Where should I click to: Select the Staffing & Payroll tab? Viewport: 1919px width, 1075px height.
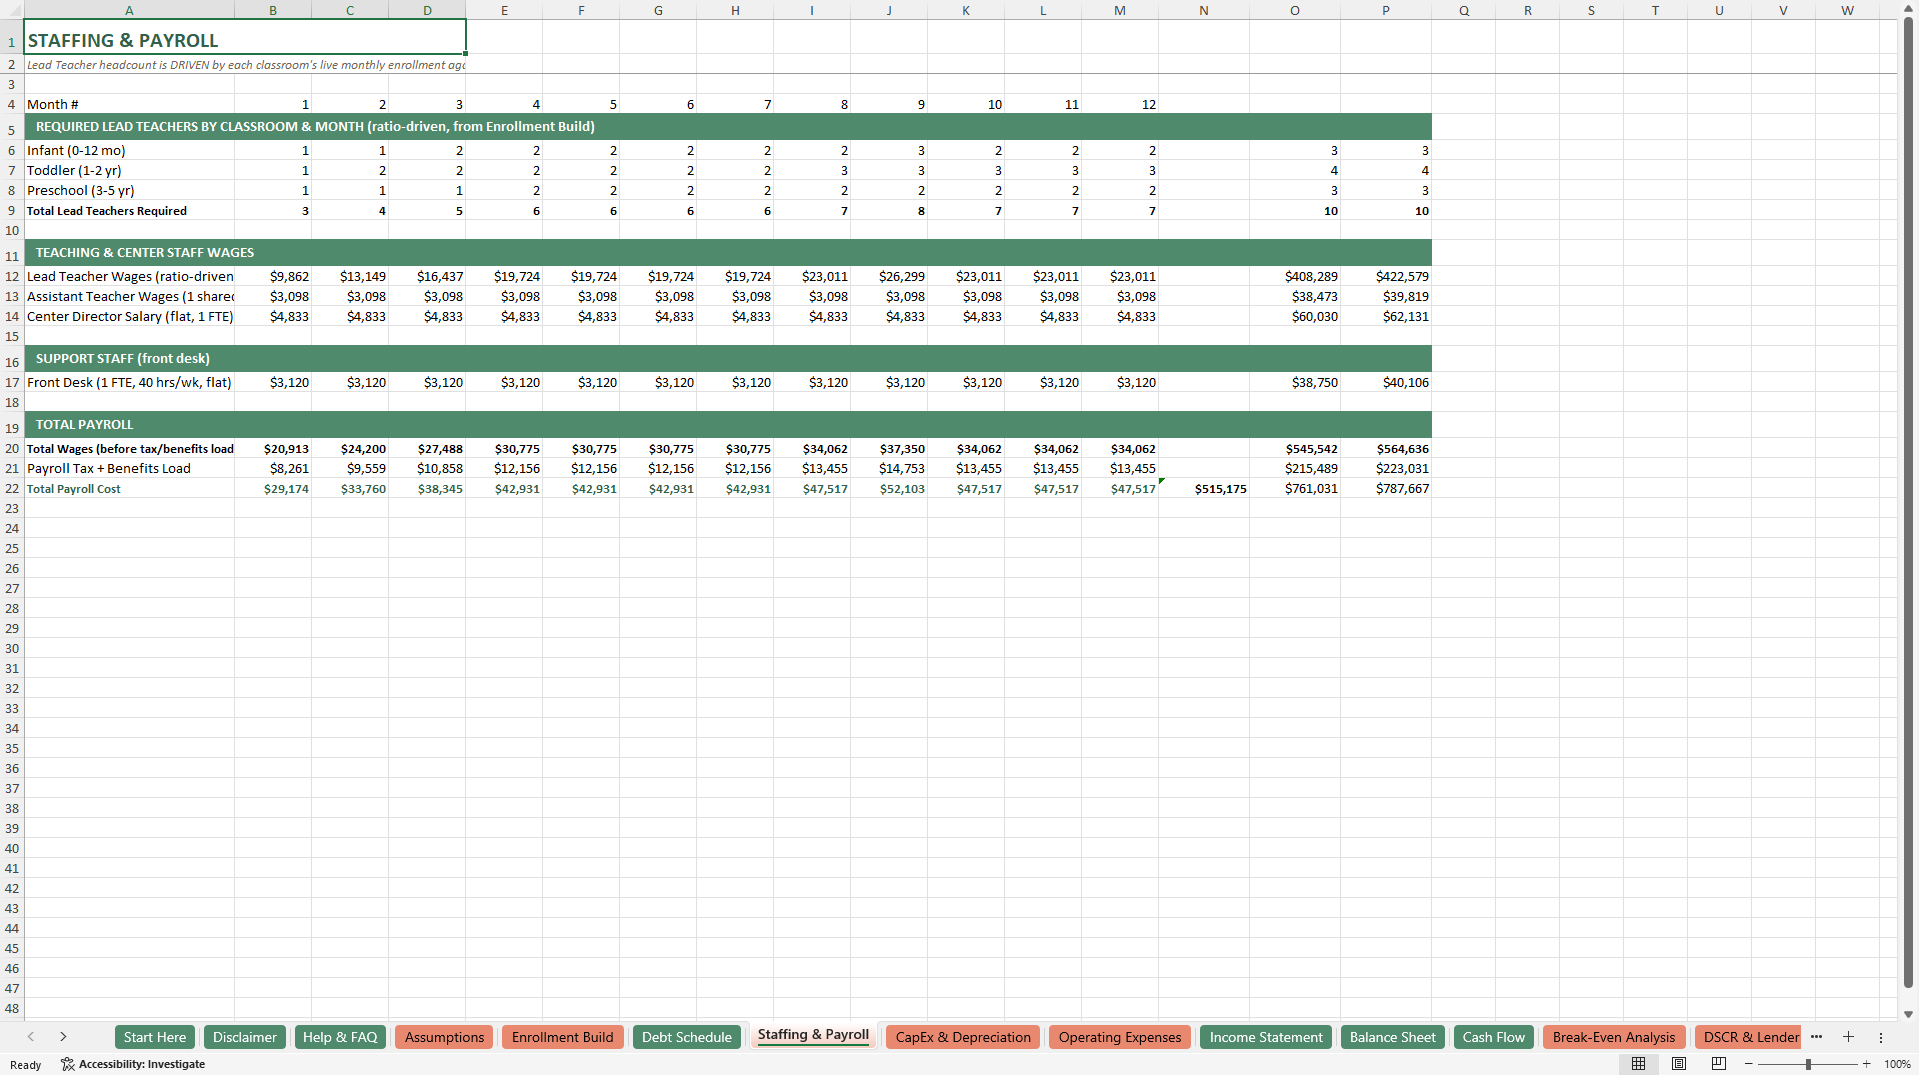pos(813,1035)
